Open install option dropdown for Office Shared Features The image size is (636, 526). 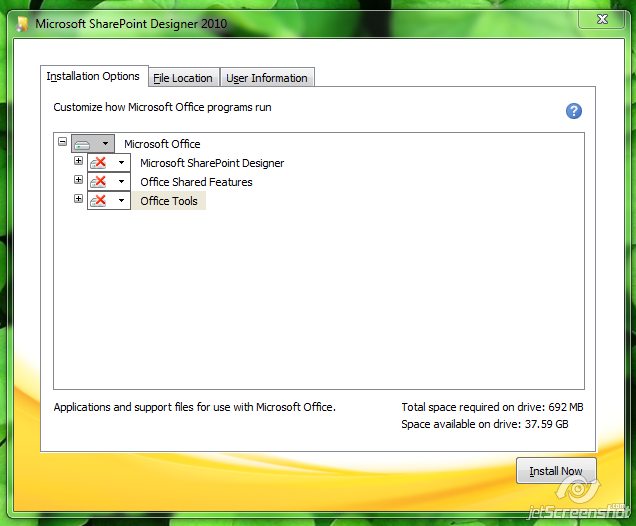109,181
